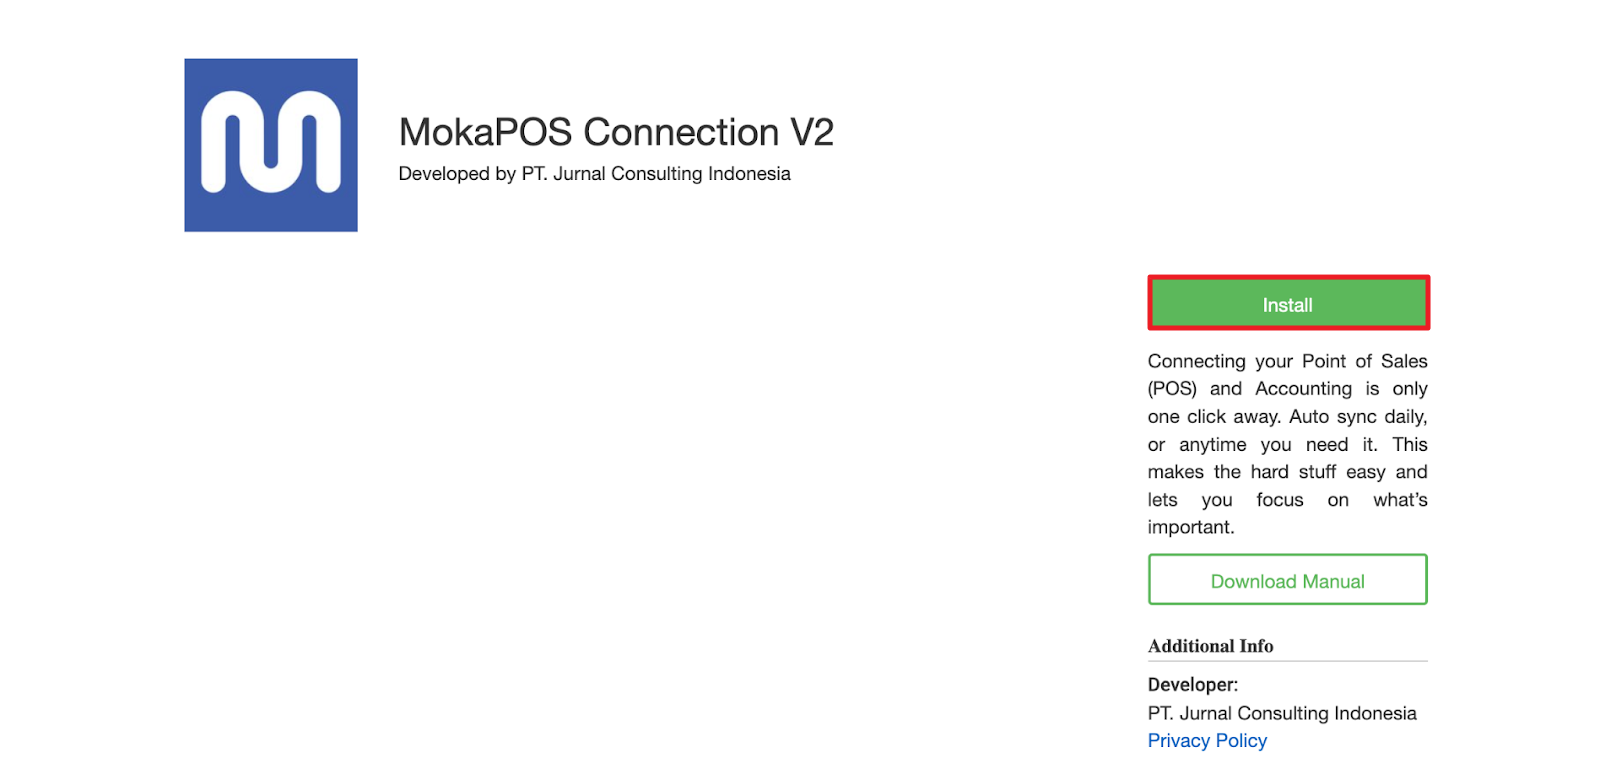Click the Additional Info heading
This screenshot has width=1600, height=765.
[1211, 646]
